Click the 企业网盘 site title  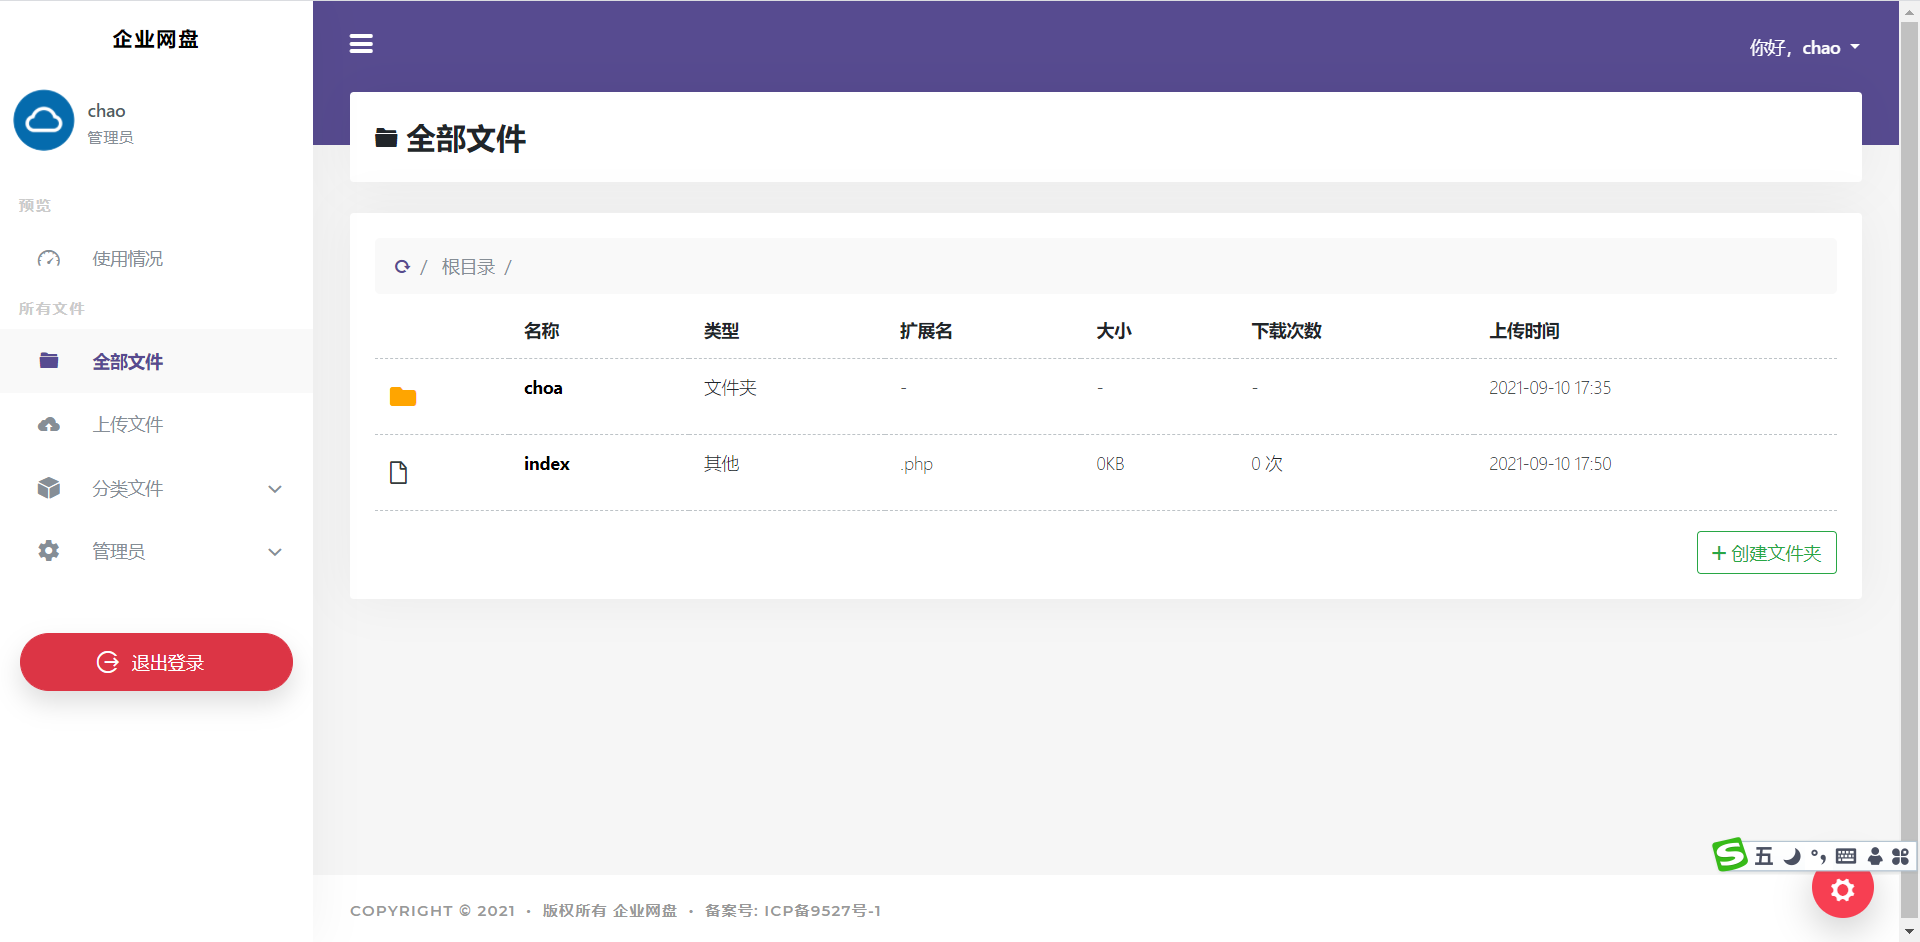[156, 39]
